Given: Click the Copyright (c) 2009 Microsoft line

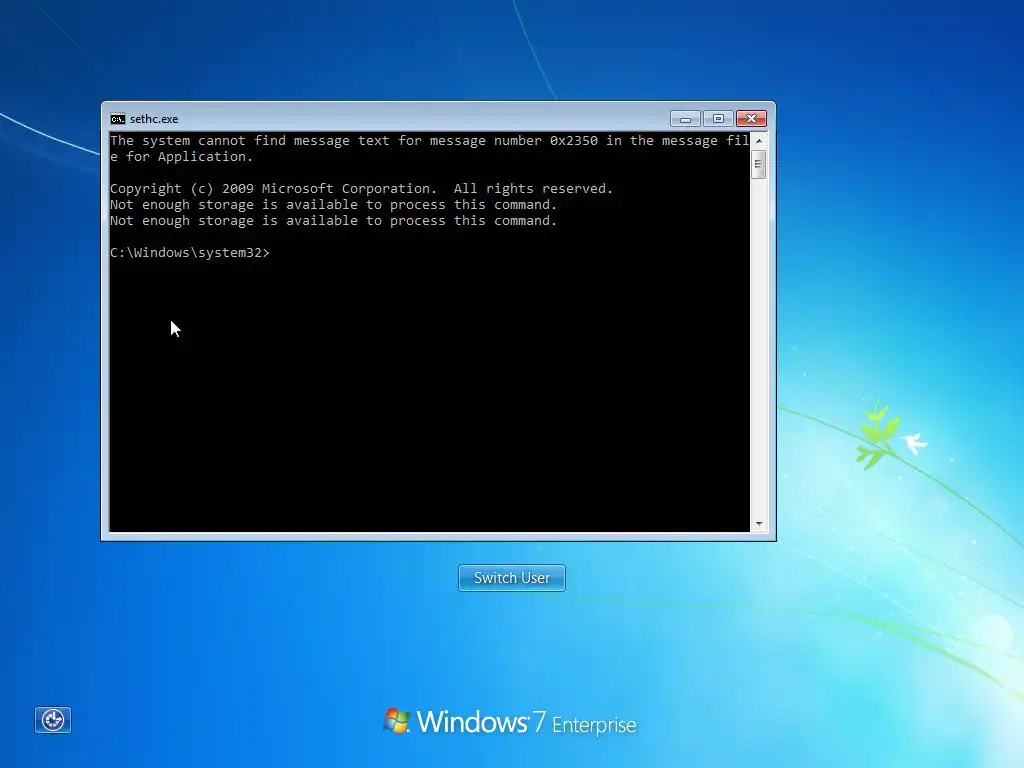Looking at the screenshot, I should pyautogui.click(x=361, y=189).
